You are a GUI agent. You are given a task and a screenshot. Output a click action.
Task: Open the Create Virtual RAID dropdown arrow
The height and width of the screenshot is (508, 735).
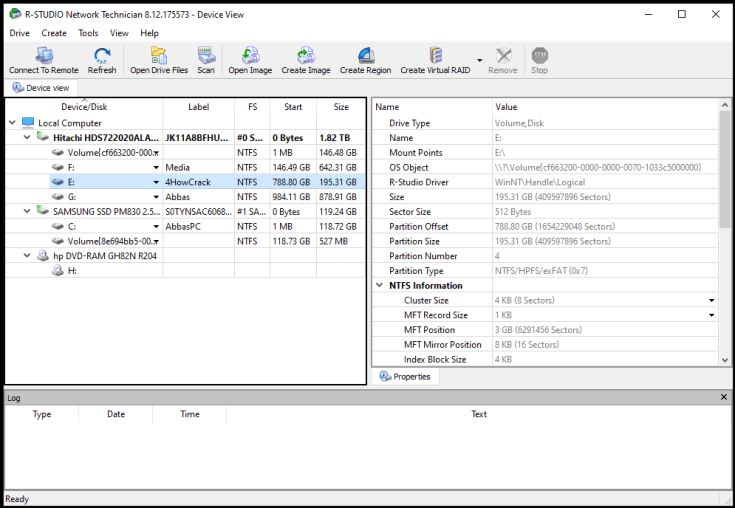pyautogui.click(x=480, y=60)
